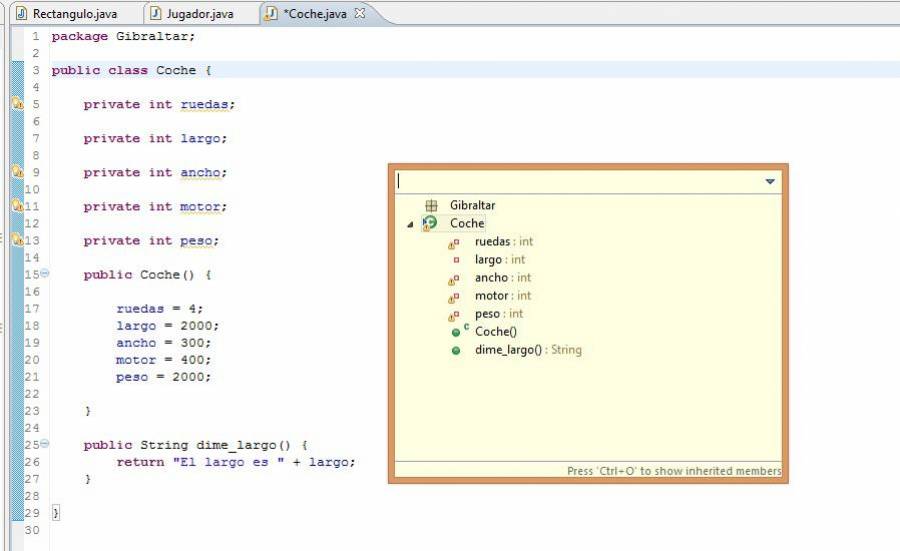This screenshot has height=551, width=900.
Task: Click the dime_largo() method green circle icon
Action: (456, 350)
